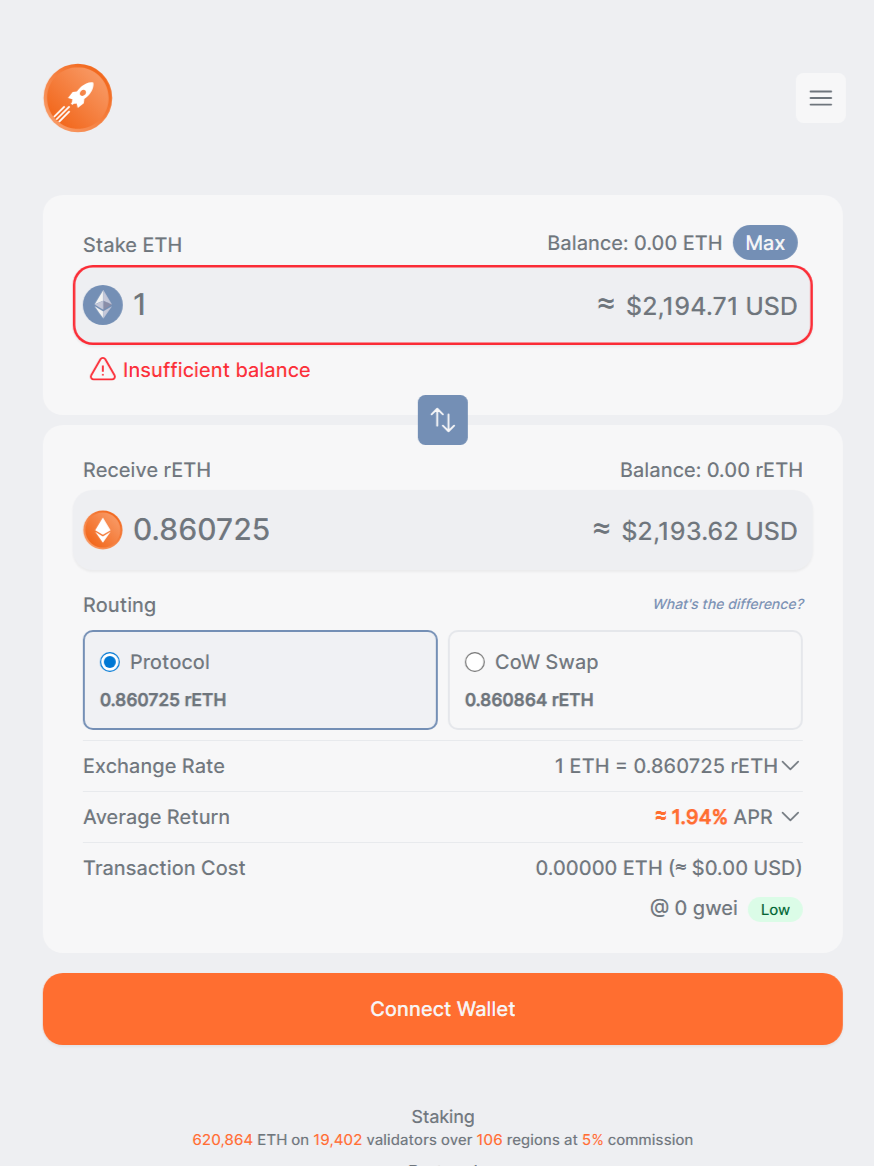Click the Low gas indicator badge
874x1166 pixels.
tap(775, 909)
